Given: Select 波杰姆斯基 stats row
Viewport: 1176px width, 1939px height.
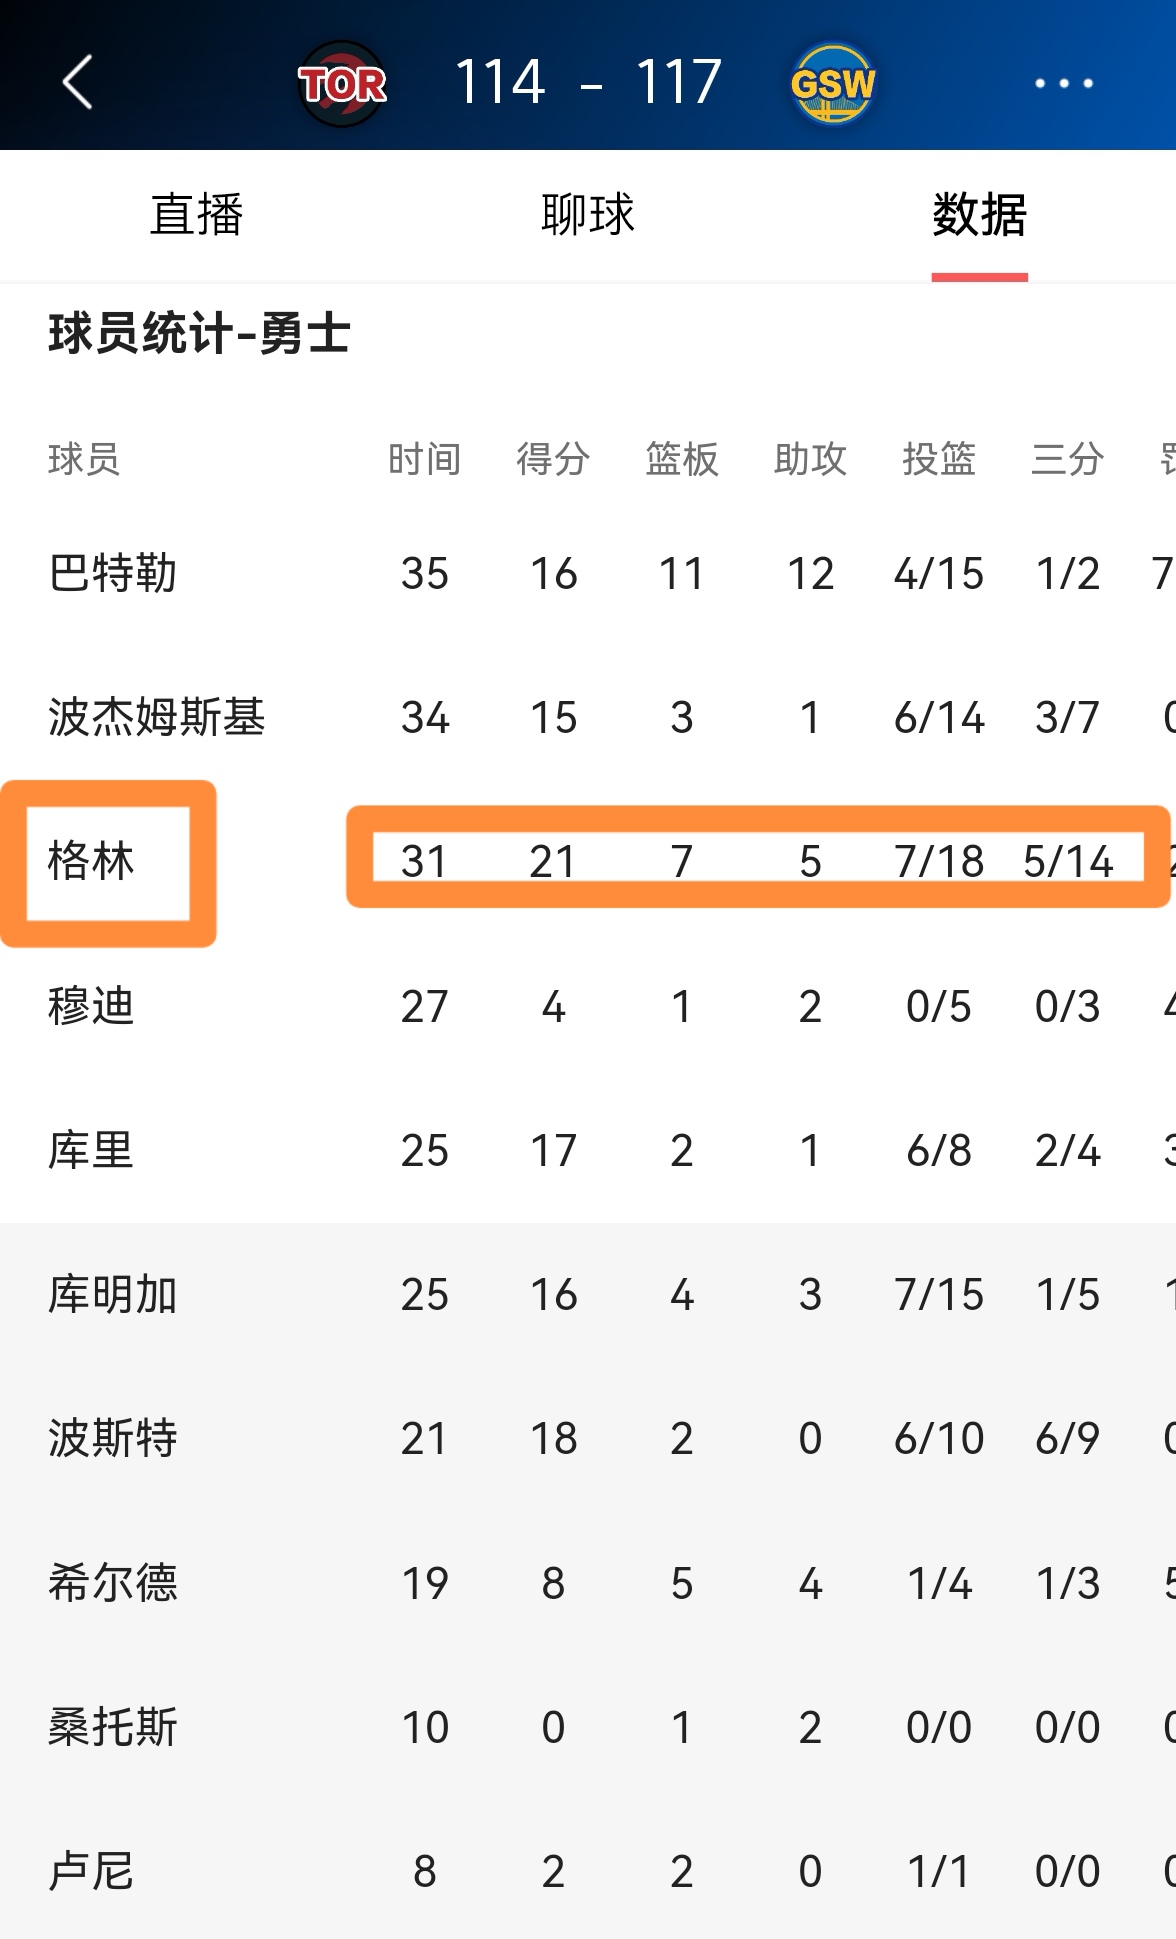Looking at the screenshot, I should click(157, 716).
